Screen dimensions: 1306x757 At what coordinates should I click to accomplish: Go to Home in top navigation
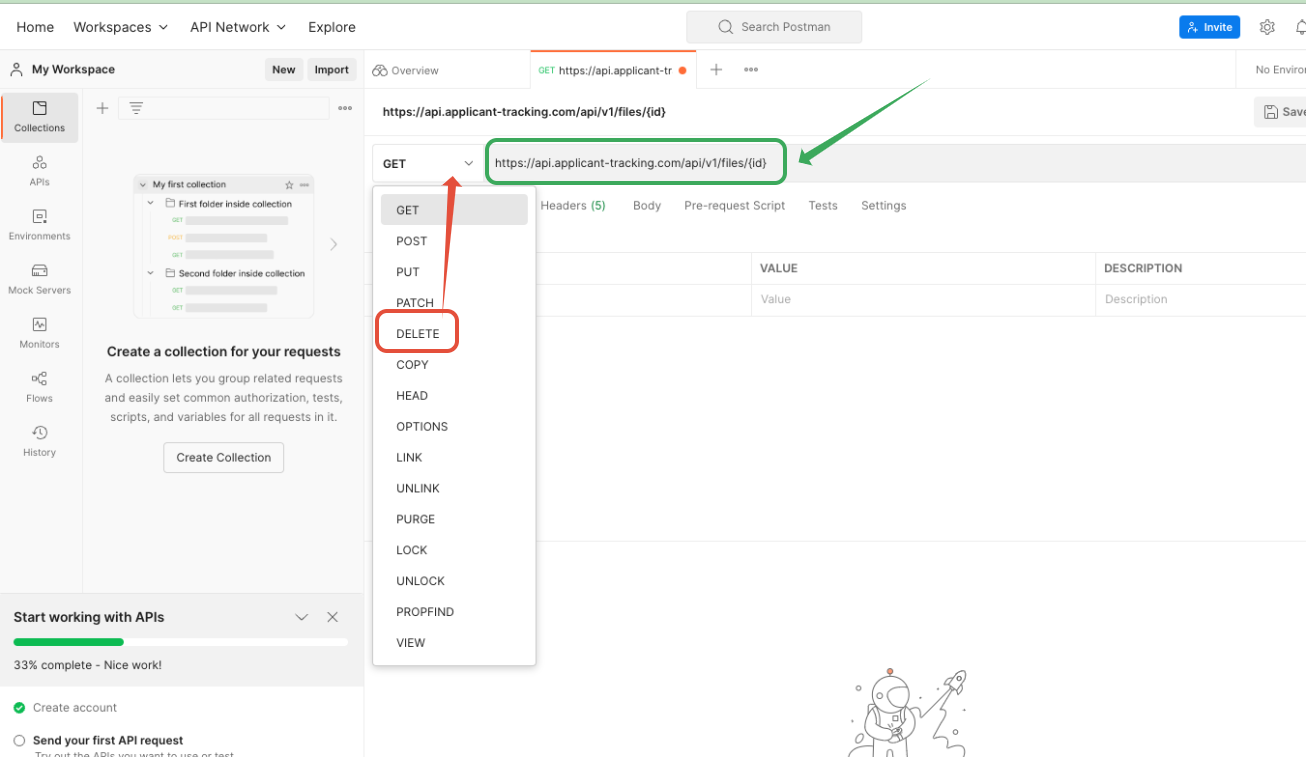(x=35, y=27)
